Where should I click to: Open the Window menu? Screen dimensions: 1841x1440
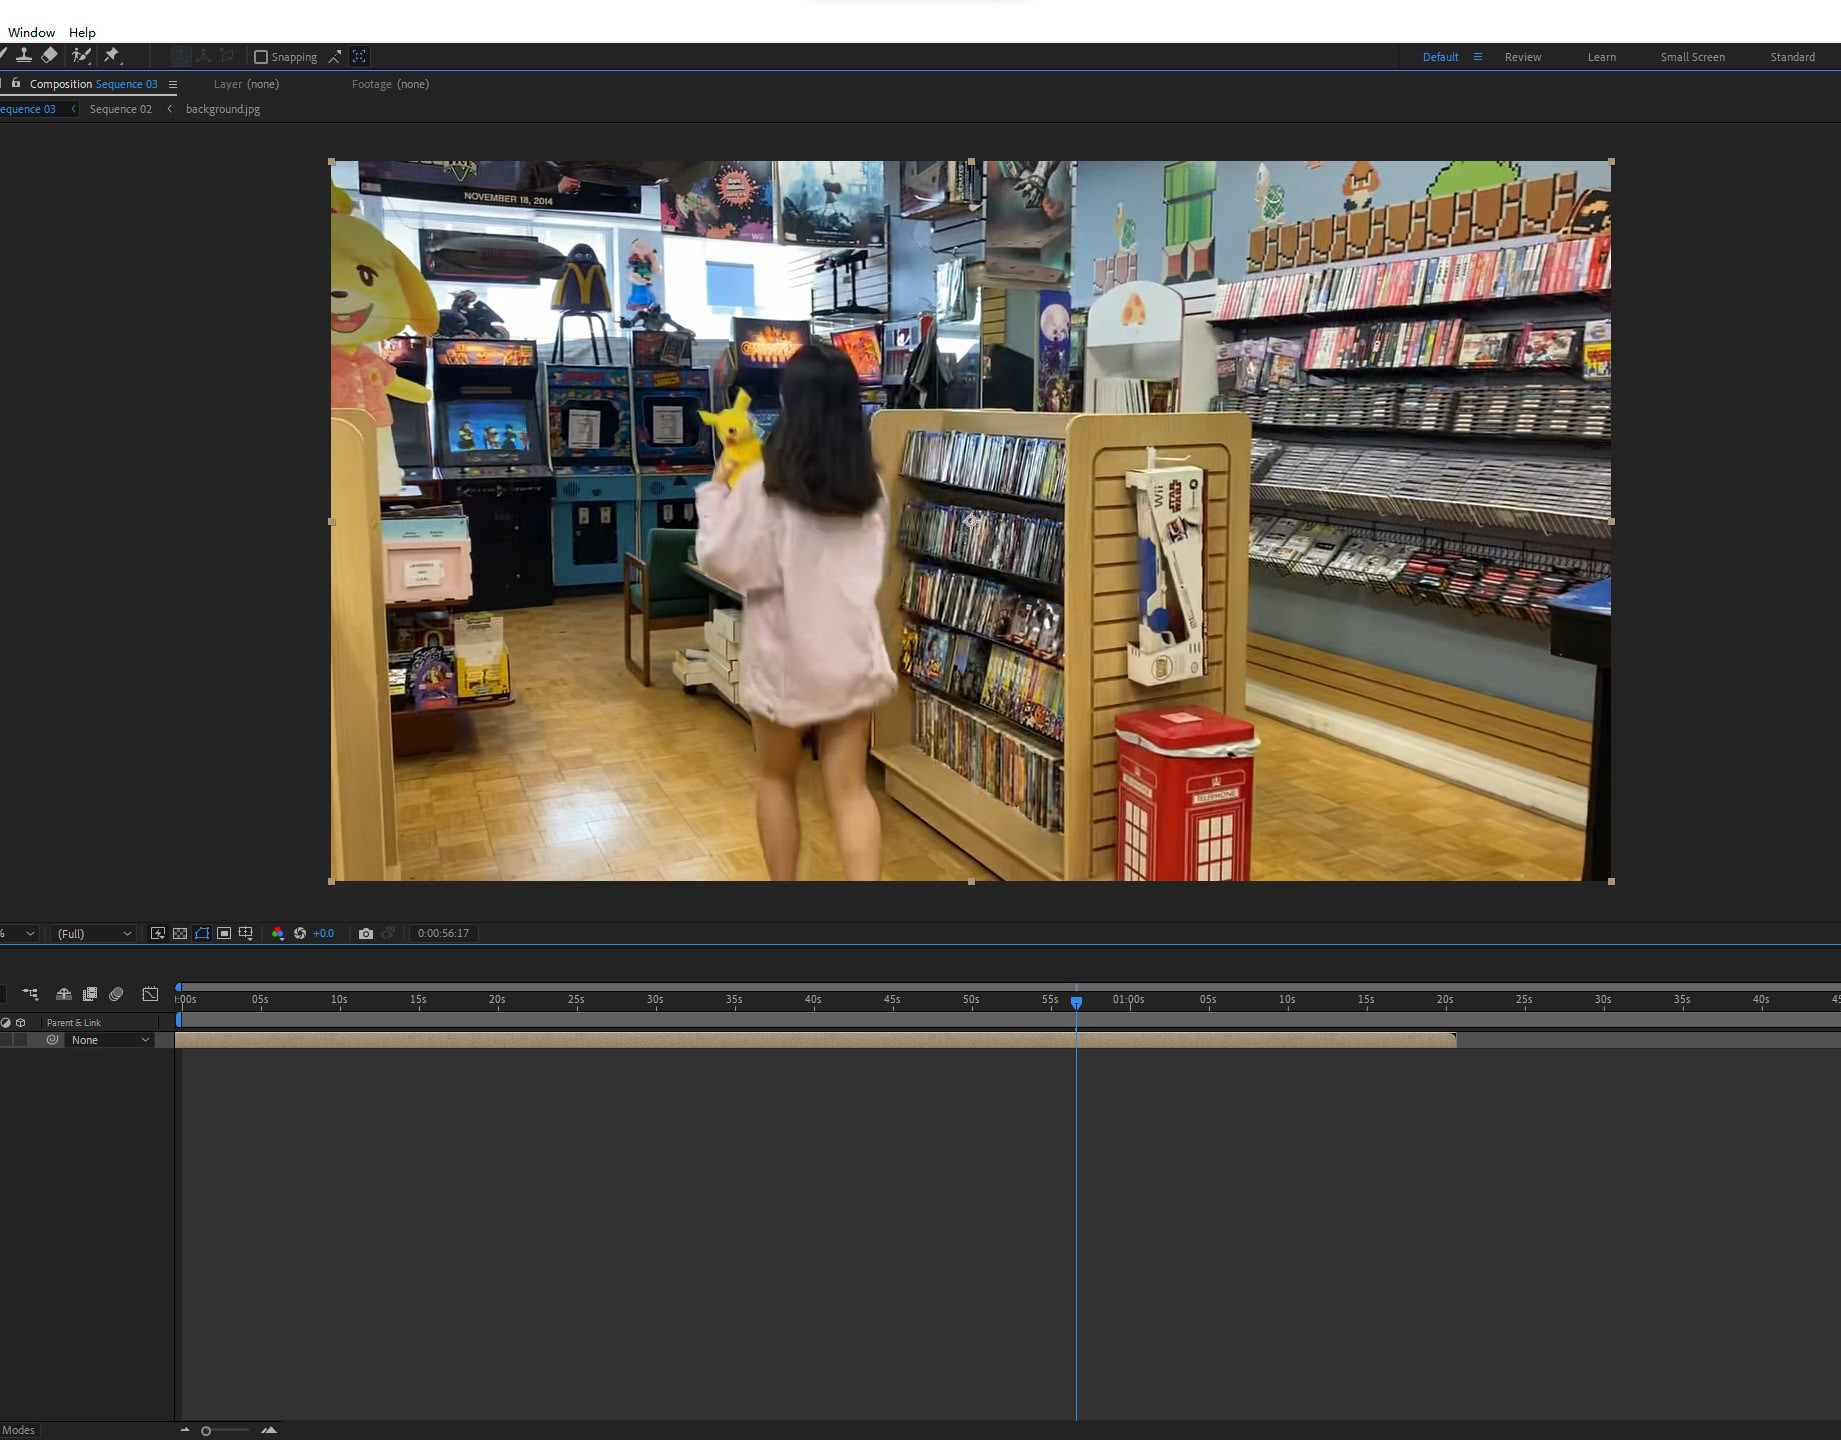point(32,32)
